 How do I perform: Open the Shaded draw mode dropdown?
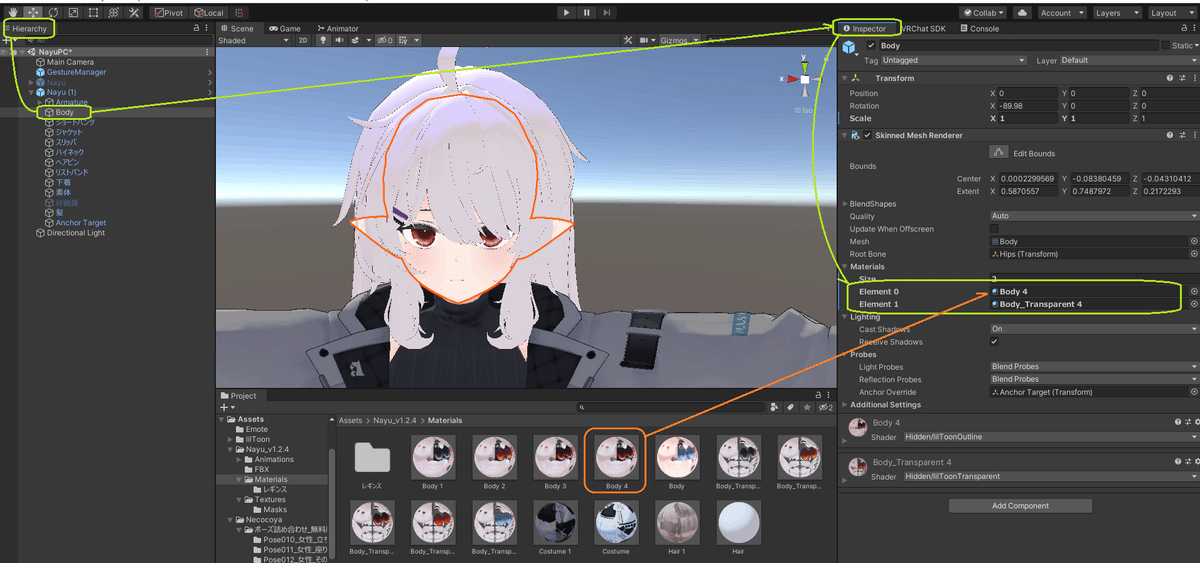click(254, 41)
